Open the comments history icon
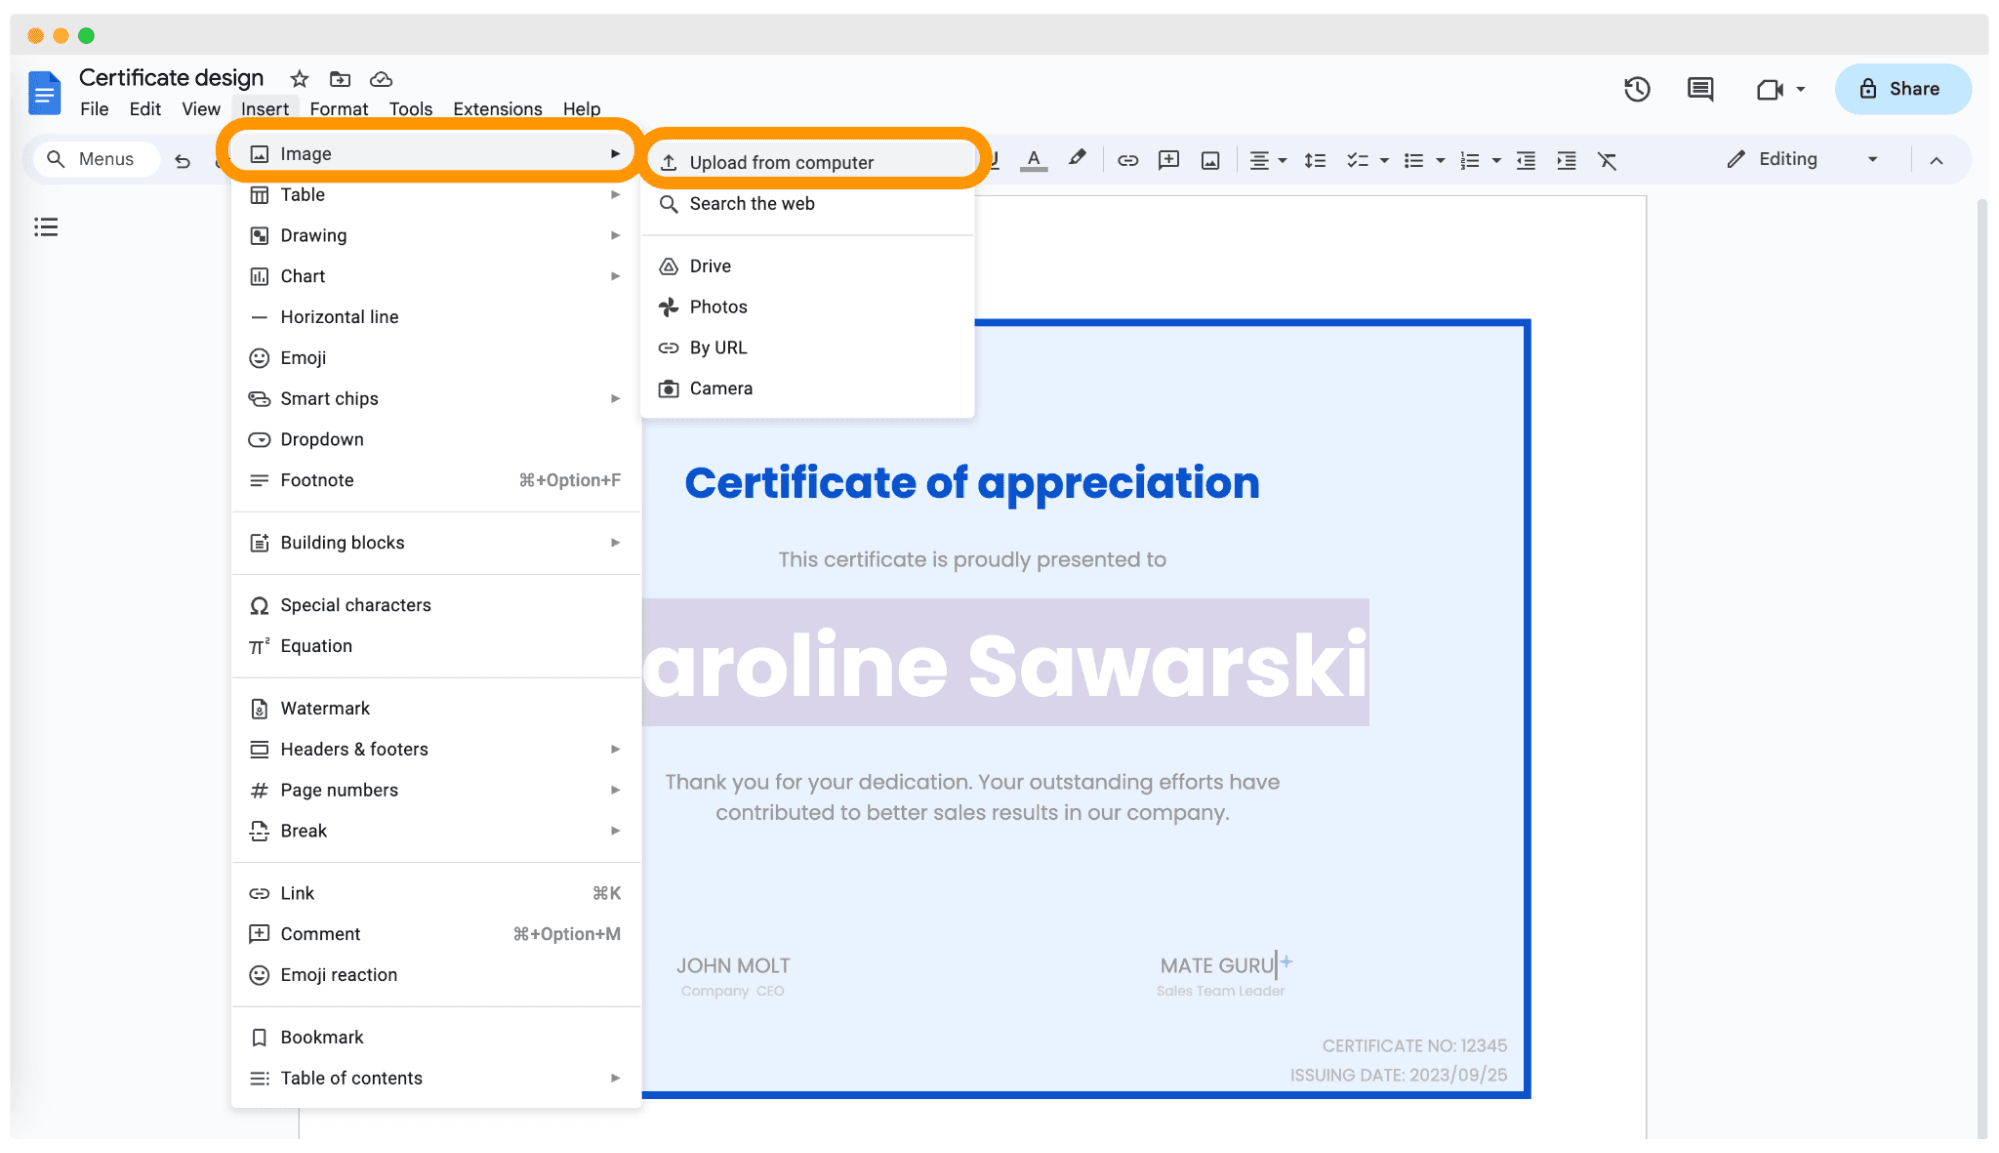The height and width of the screenshot is (1153, 1999). point(1700,89)
